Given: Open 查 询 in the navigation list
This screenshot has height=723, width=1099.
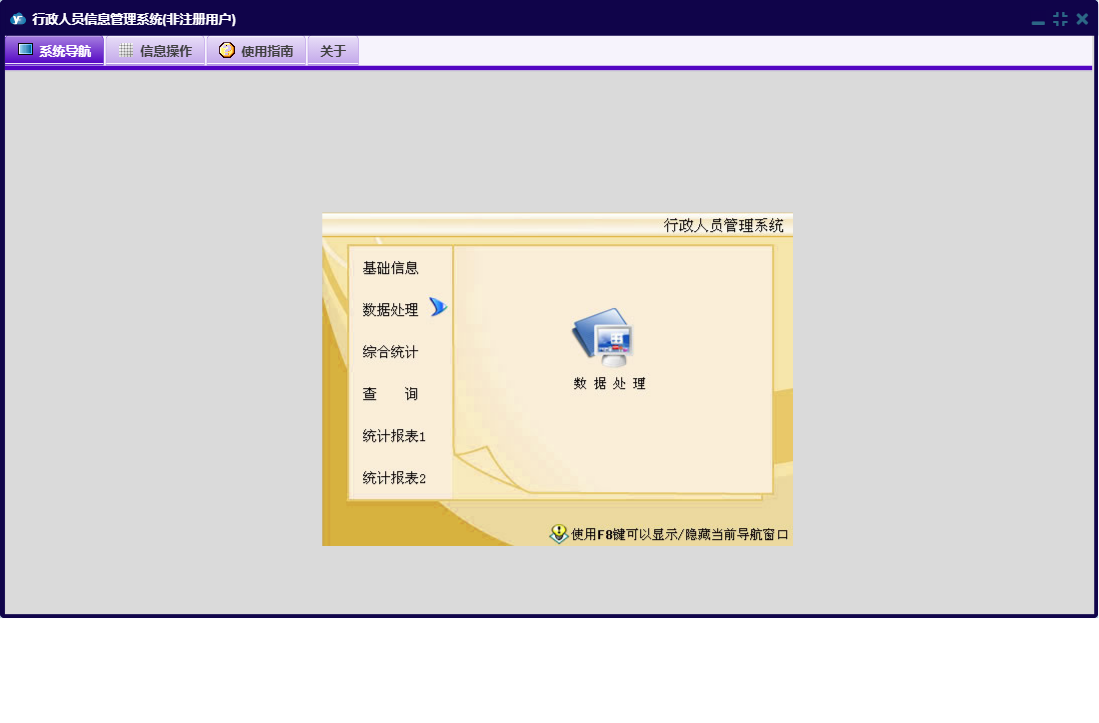Looking at the screenshot, I should pyautogui.click(x=390, y=394).
